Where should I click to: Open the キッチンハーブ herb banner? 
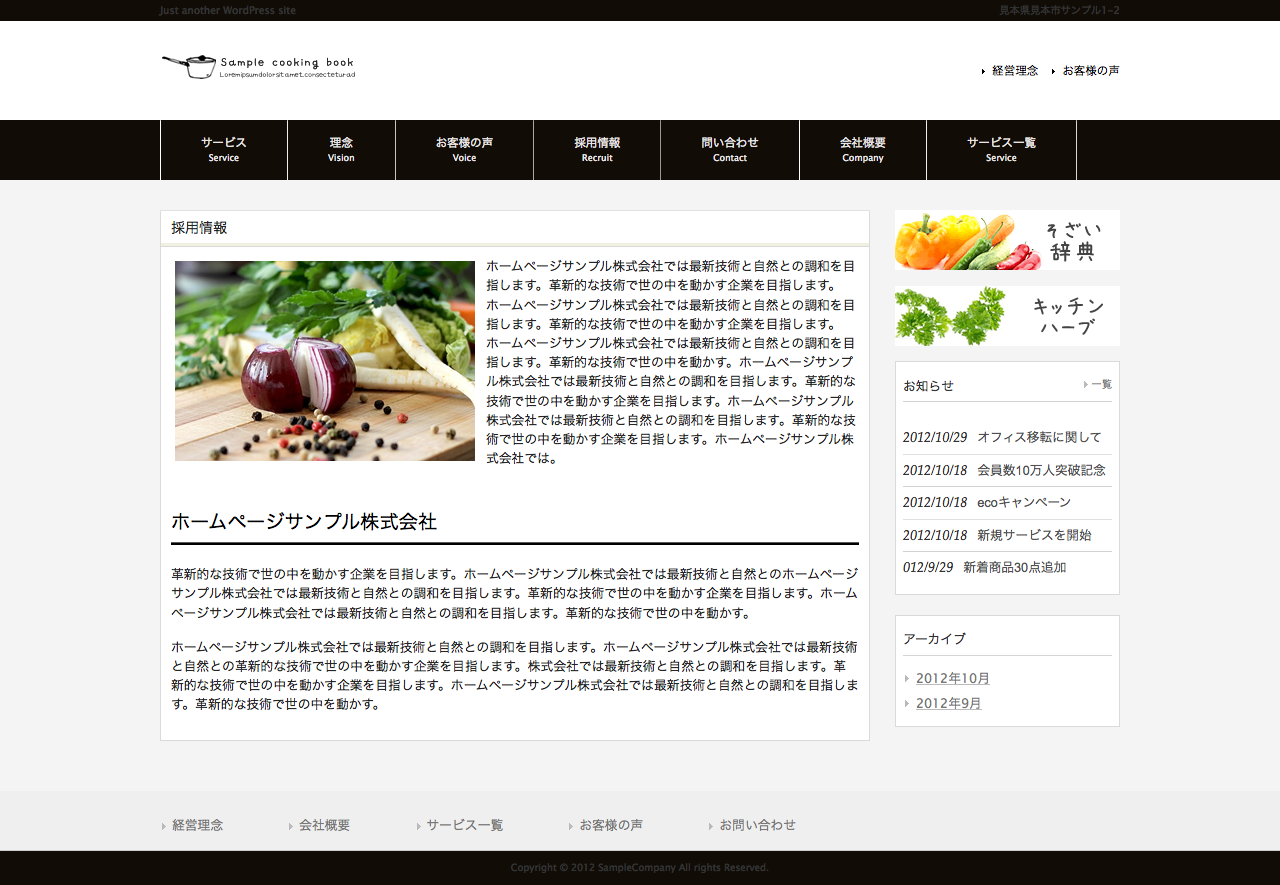click(x=1007, y=316)
